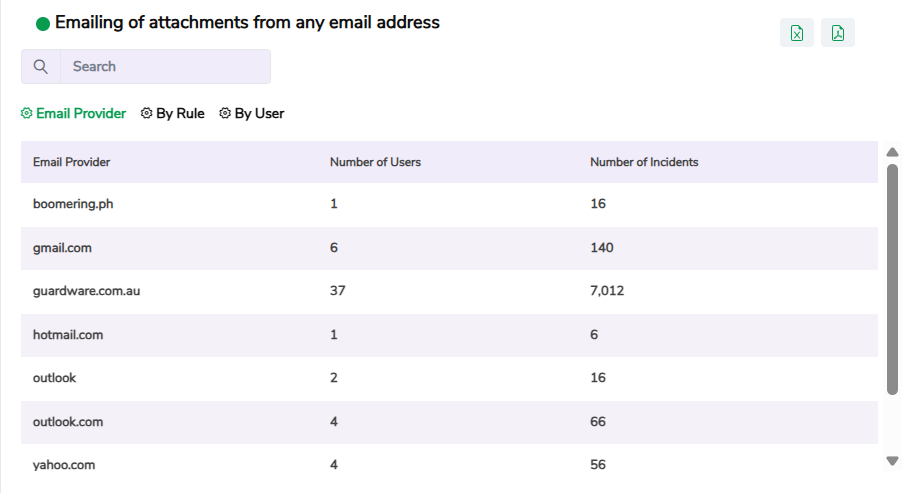Click the gear icon beside Email Provider
Image resolution: width=914 pixels, height=493 pixels.
pyautogui.click(x=27, y=114)
